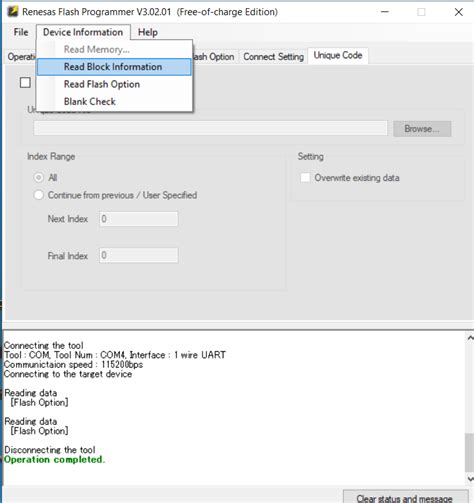Image resolution: width=474 pixels, height=503 pixels.
Task: Click the Renesas Flash Programmer app icon
Action: pyautogui.click(x=13, y=12)
